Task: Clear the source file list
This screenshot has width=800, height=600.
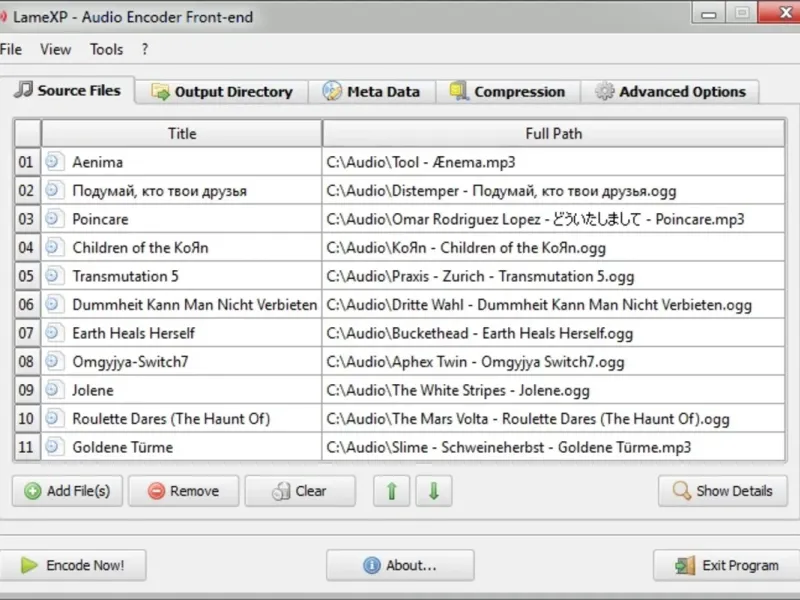Action: (x=300, y=491)
